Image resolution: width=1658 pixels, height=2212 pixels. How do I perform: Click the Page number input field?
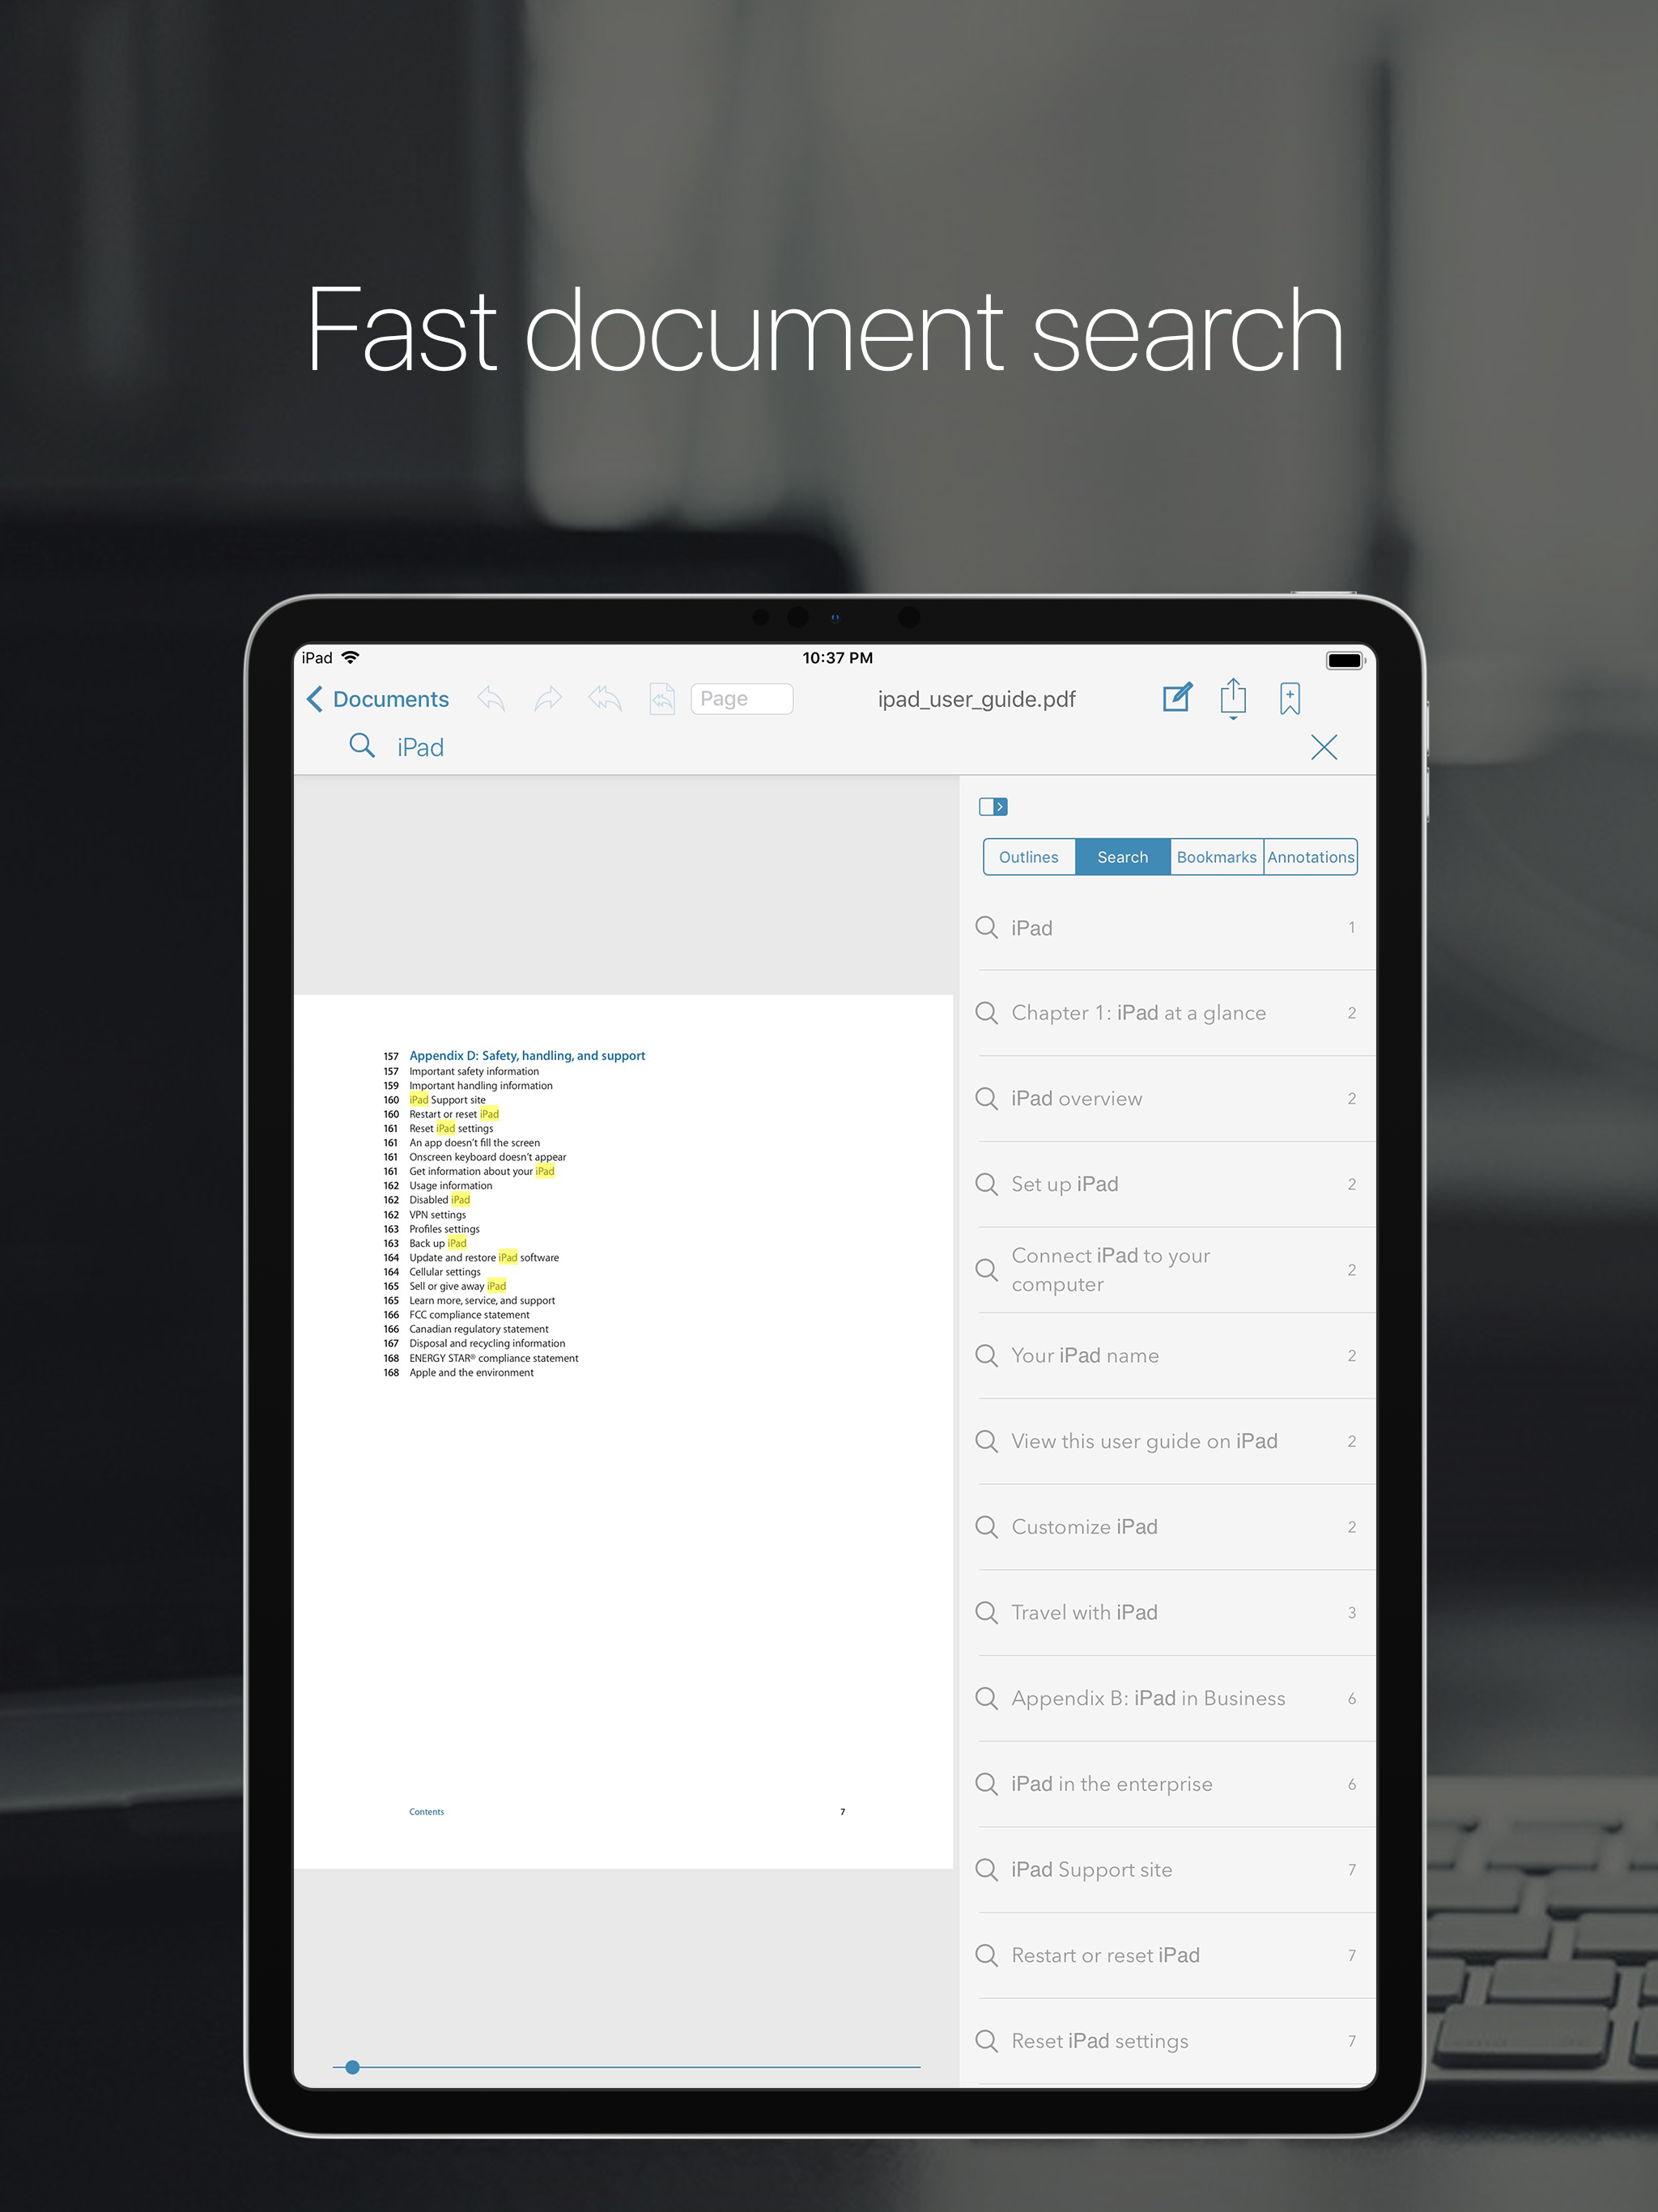(741, 699)
